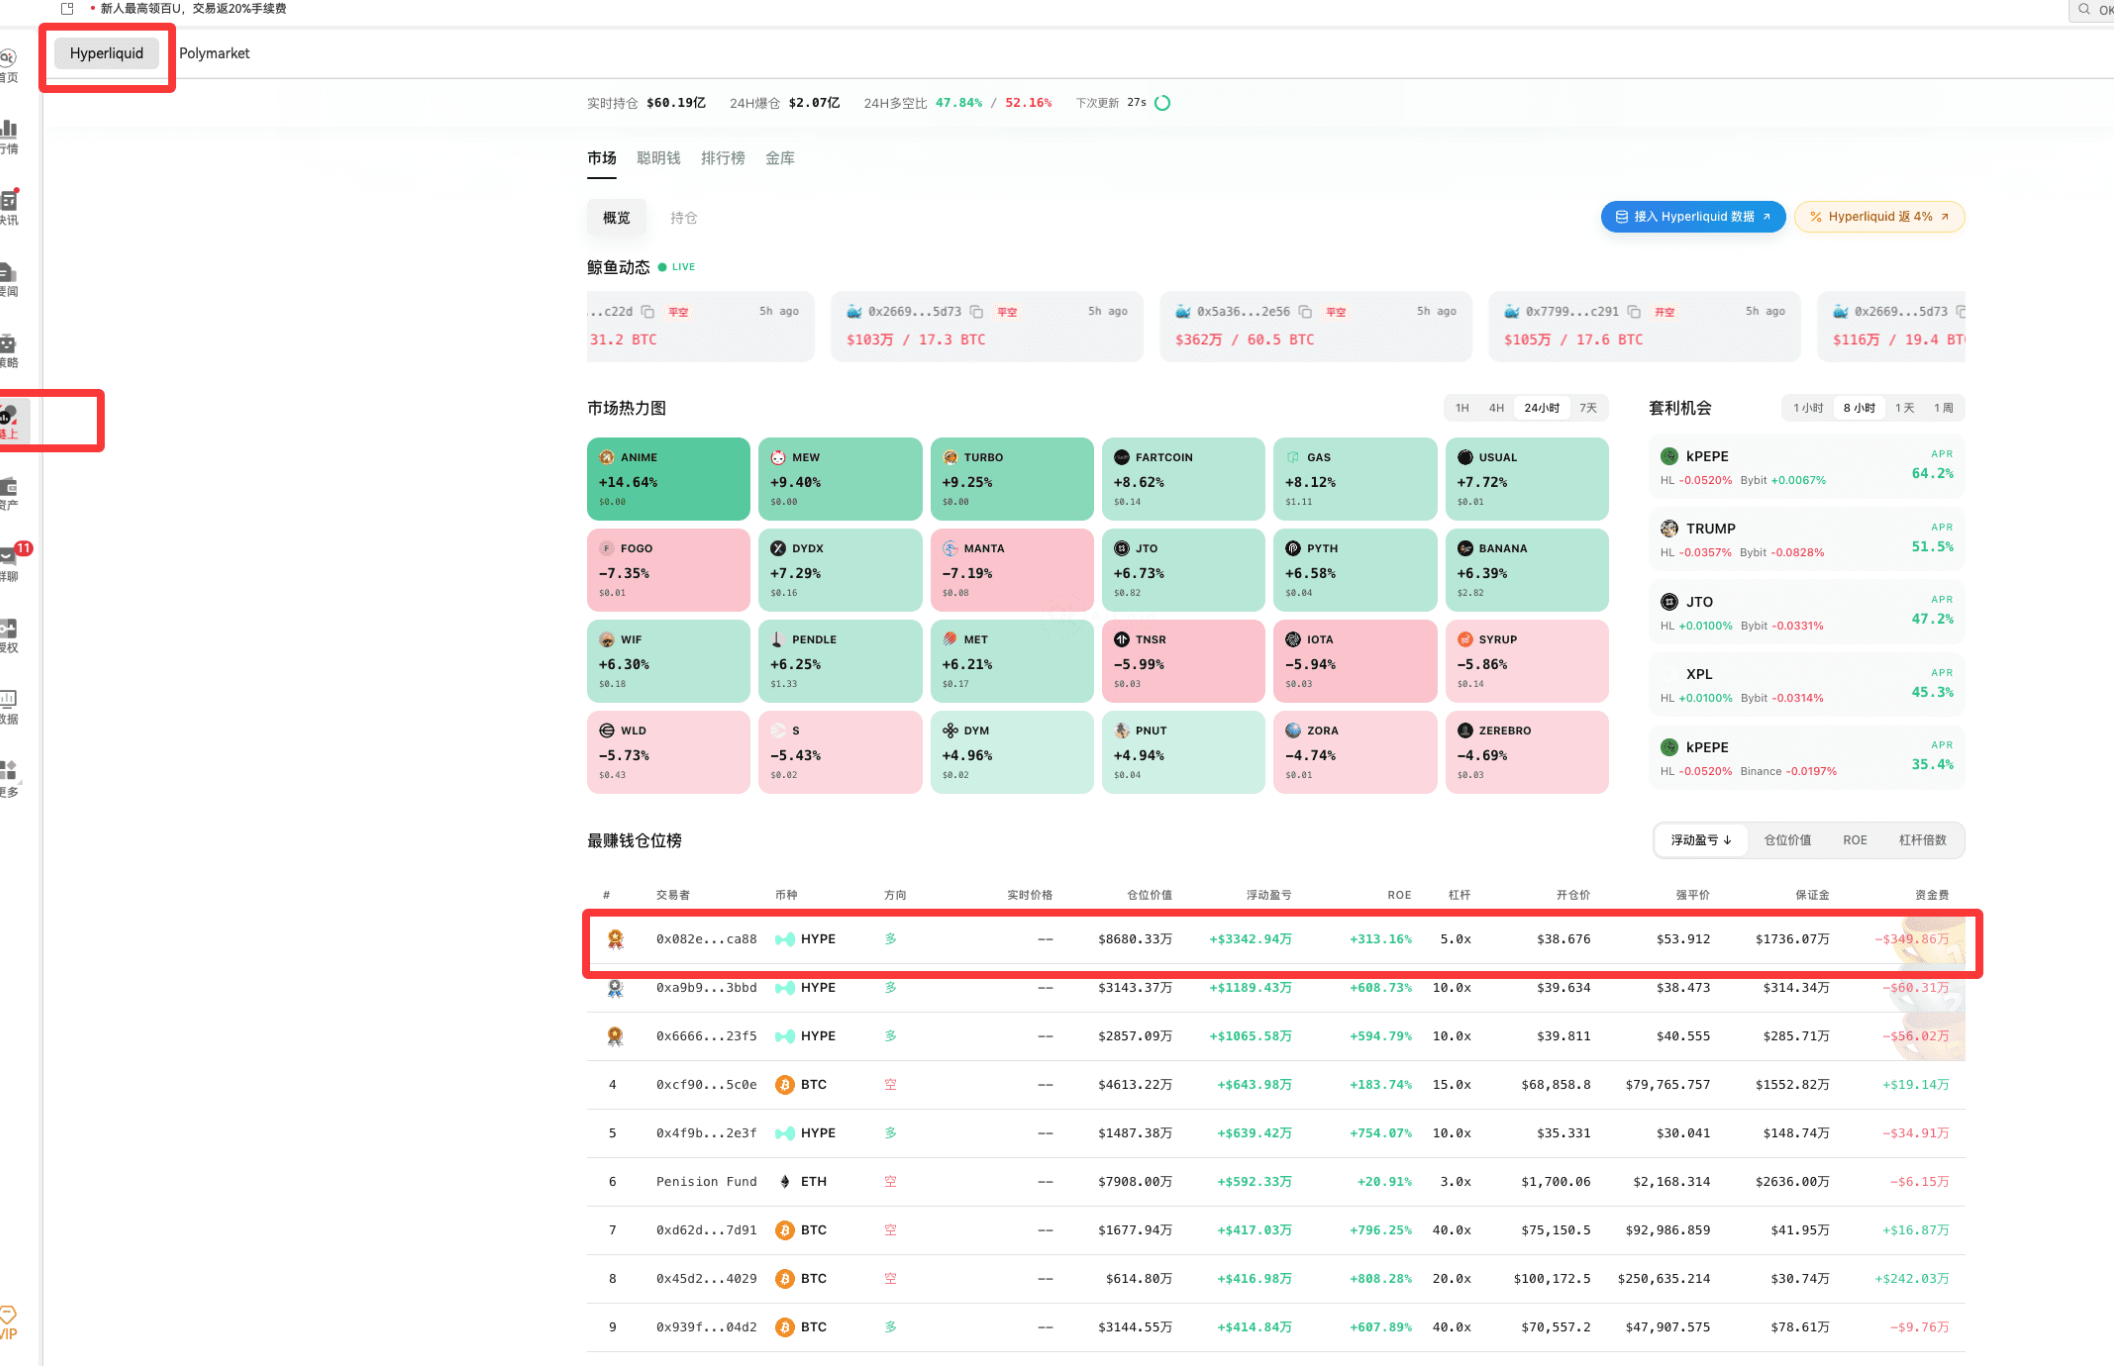2114x1366 pixels.
Task: Set heatmap timeframe to 7天
Action: click(1588, 408)
